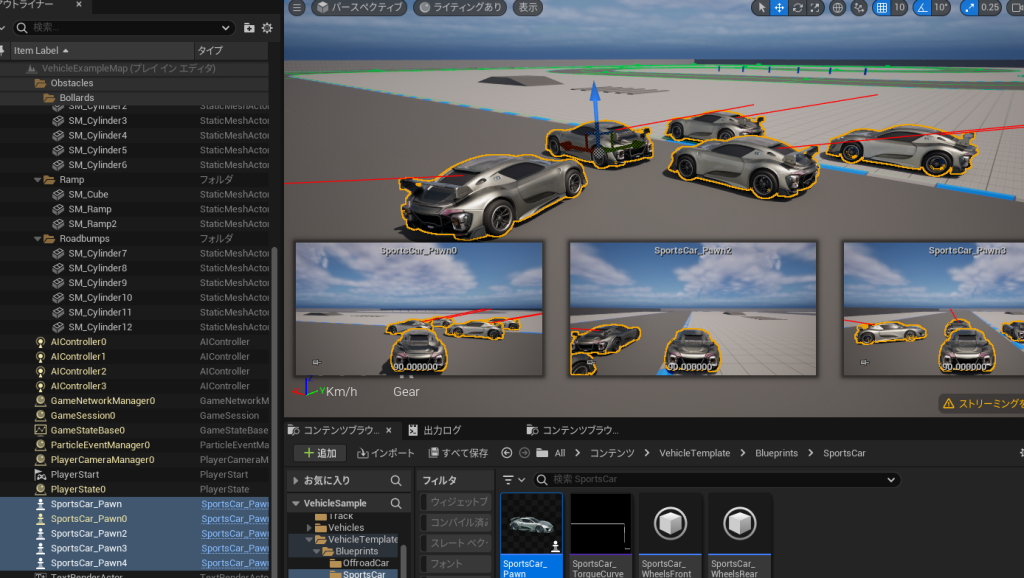This screenshot has height=578, width=1024.
Task: Create new folder in Outliner
Action: click(249, 28)
